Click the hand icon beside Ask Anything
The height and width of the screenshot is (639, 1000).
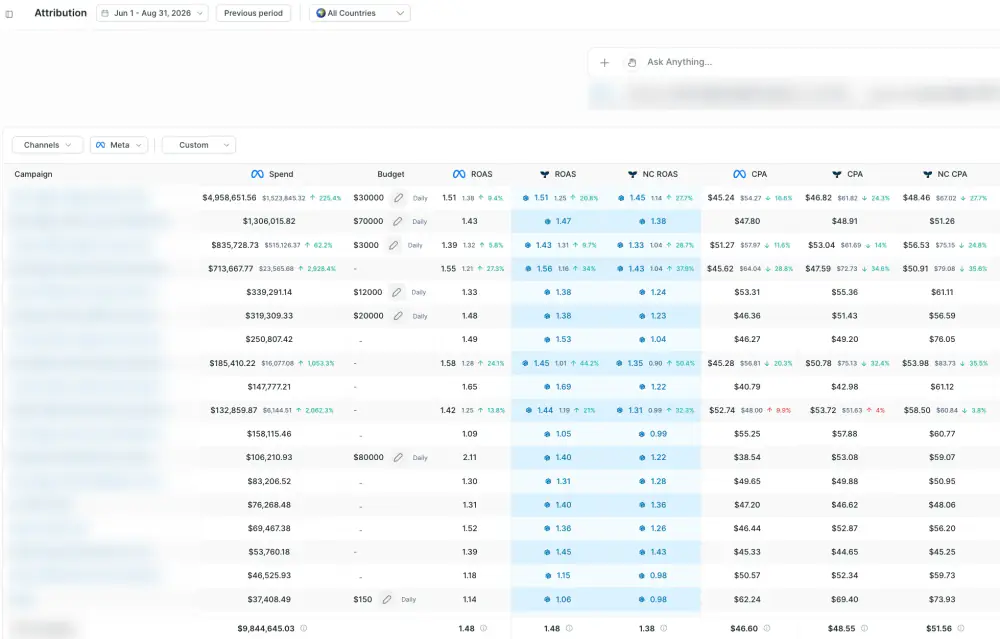tap(631, 62)
